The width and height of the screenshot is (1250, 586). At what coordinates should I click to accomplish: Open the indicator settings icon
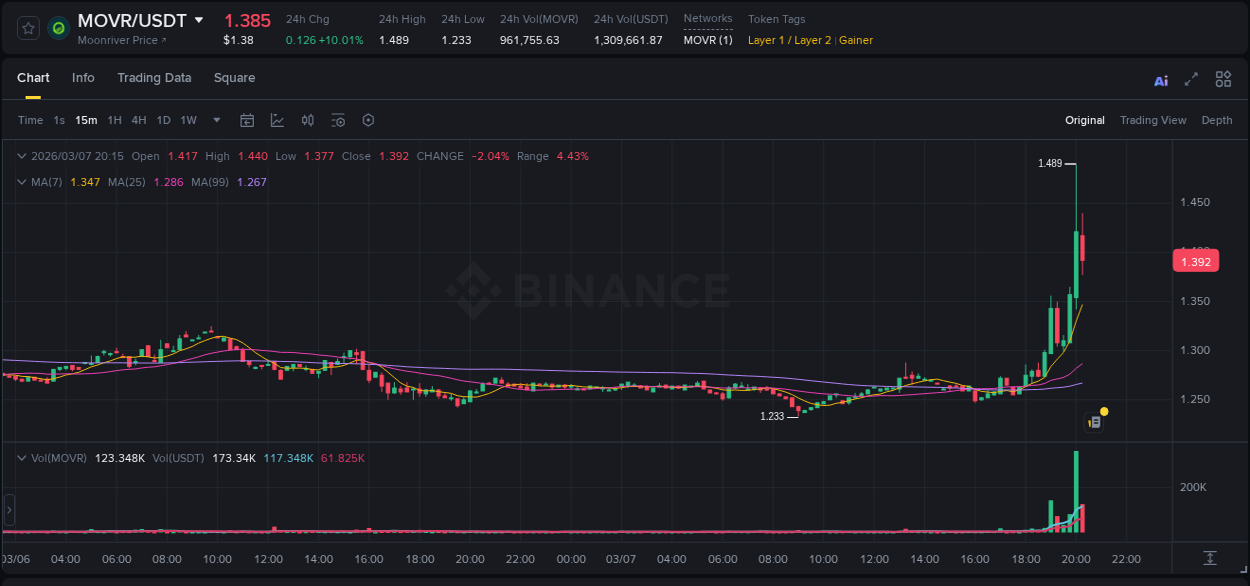pyautogui.click(x=338, y=120)
